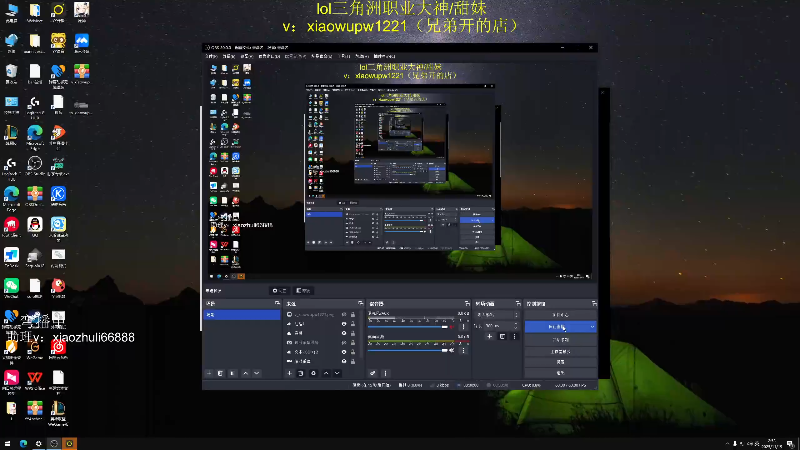
Task: Hide the second source via its eye toggle
Action: (x=344, y=324)
